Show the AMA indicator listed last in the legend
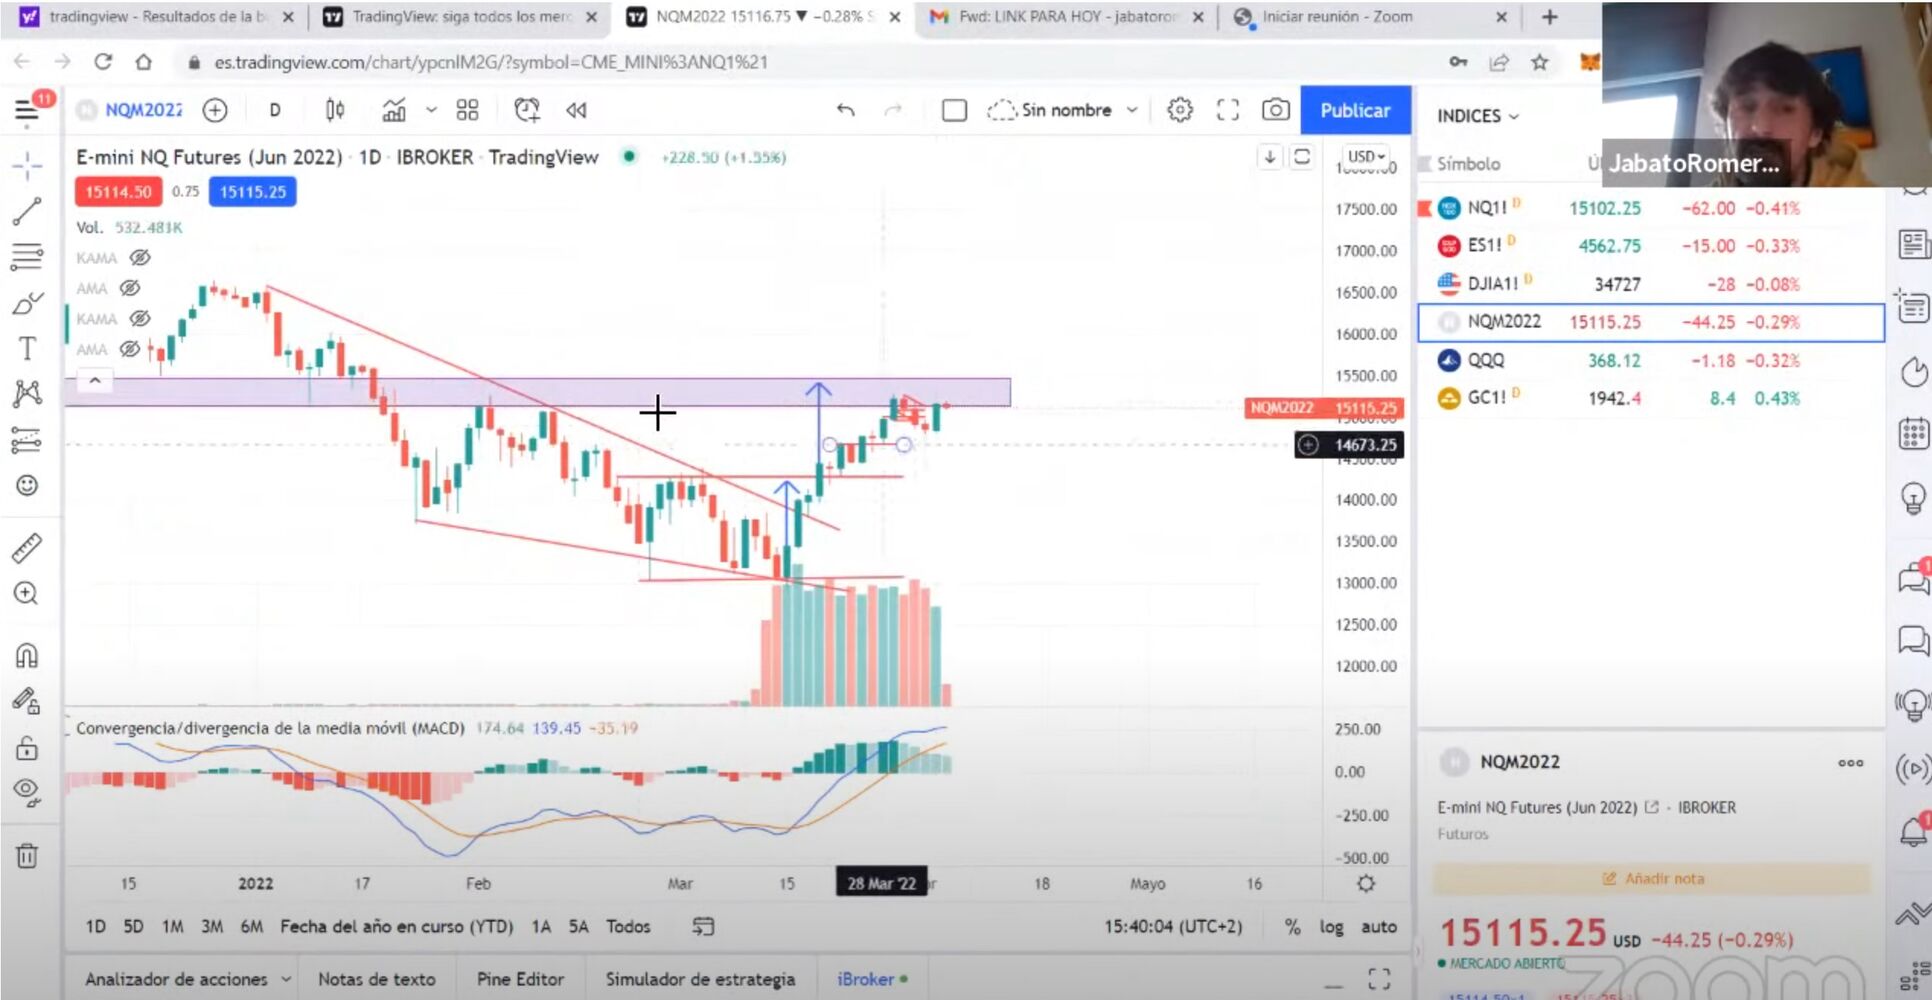Image resolution: width=1932 pixels, height=1000 pixels. [x=130, y=349]
